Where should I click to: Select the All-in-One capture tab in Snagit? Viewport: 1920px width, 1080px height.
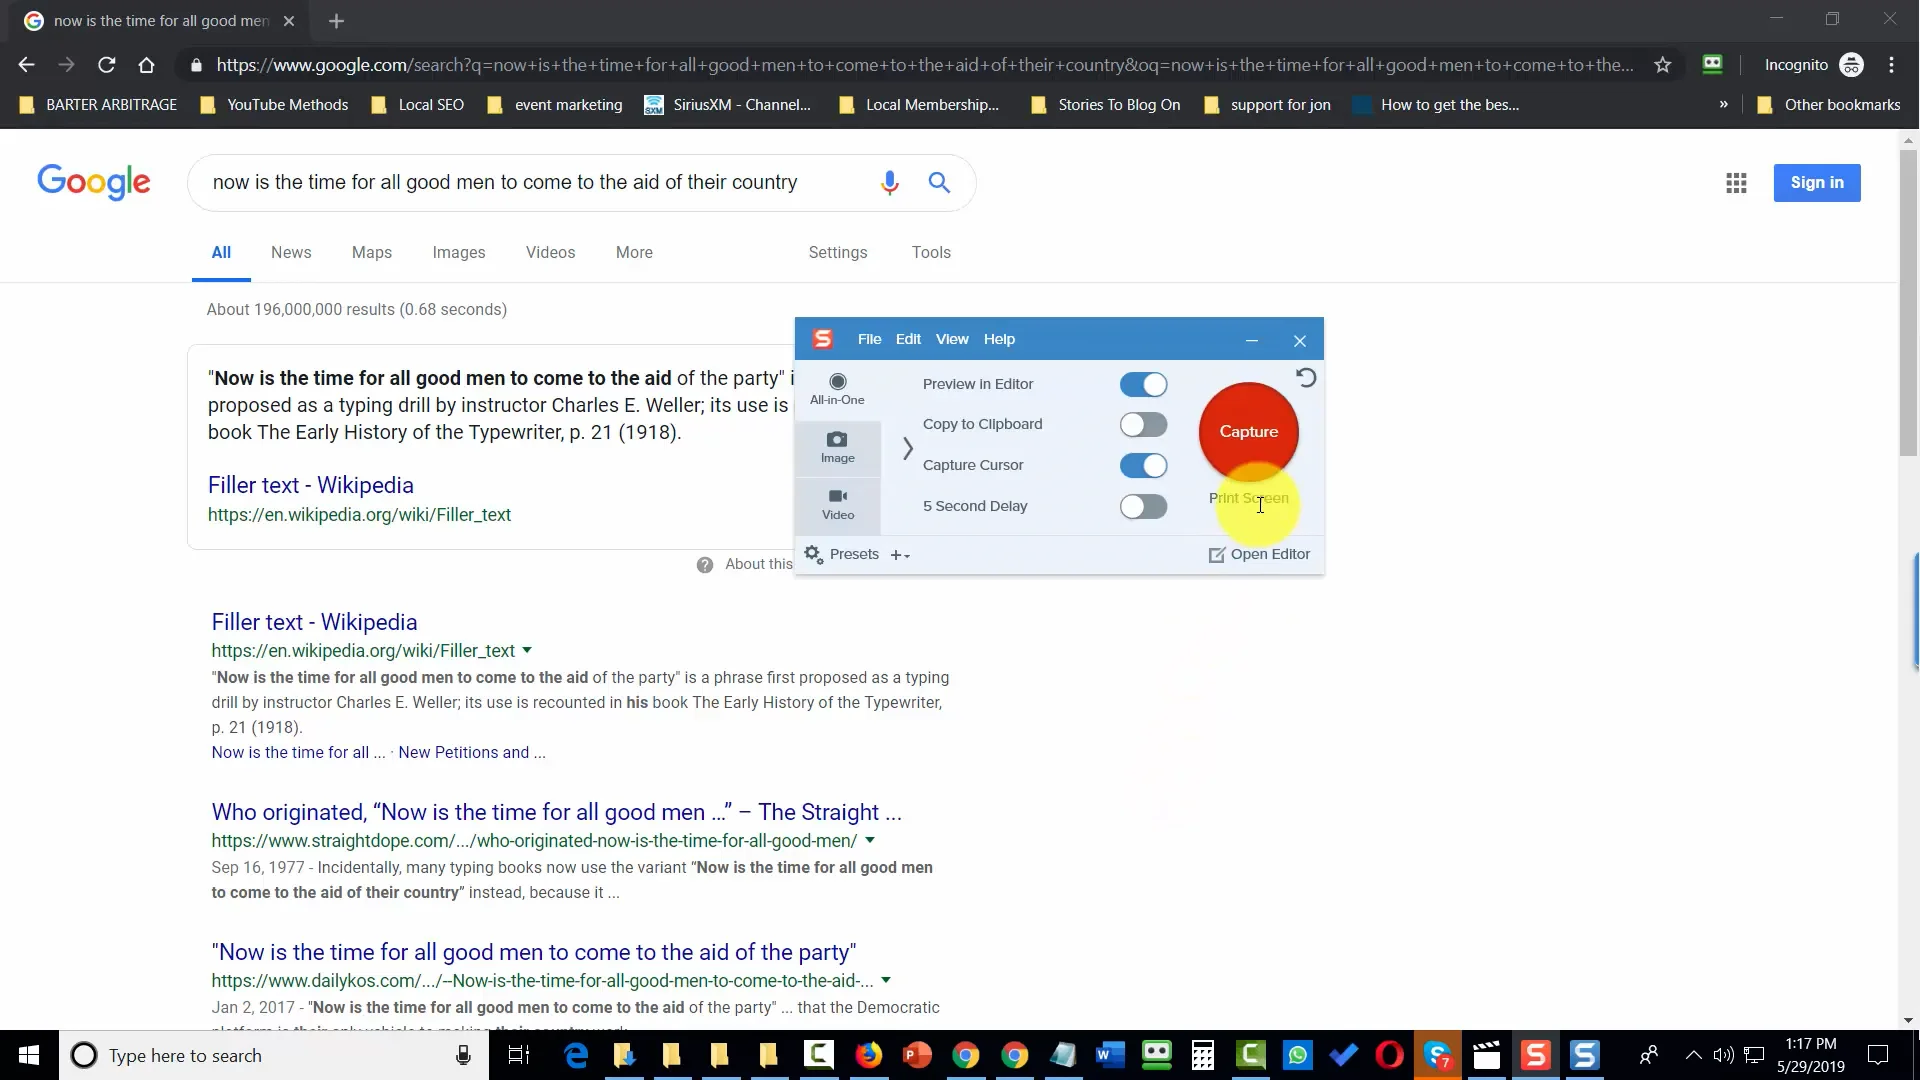tap(837, 388)
